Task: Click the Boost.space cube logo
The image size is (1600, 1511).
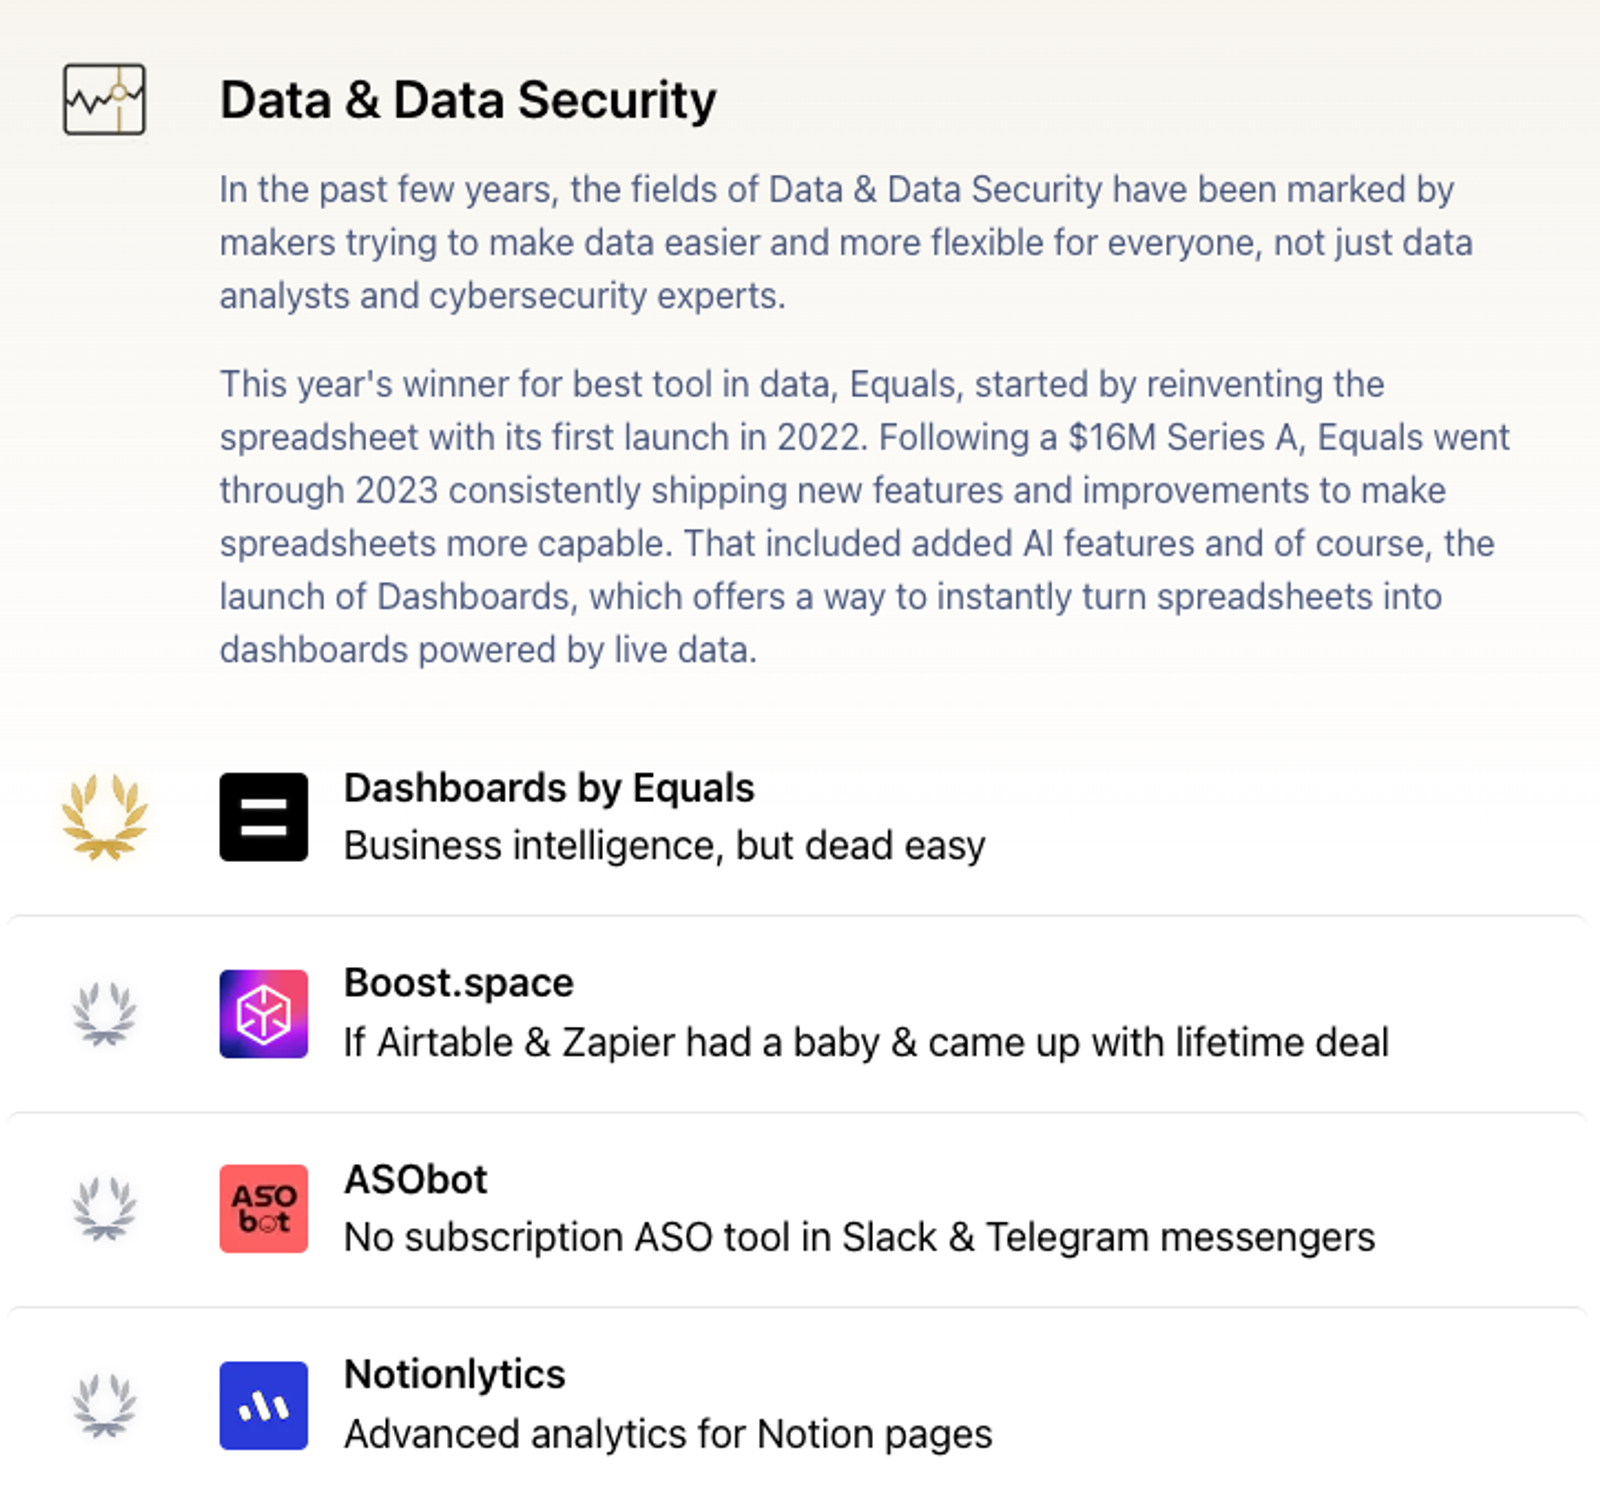Action: 264,1013
